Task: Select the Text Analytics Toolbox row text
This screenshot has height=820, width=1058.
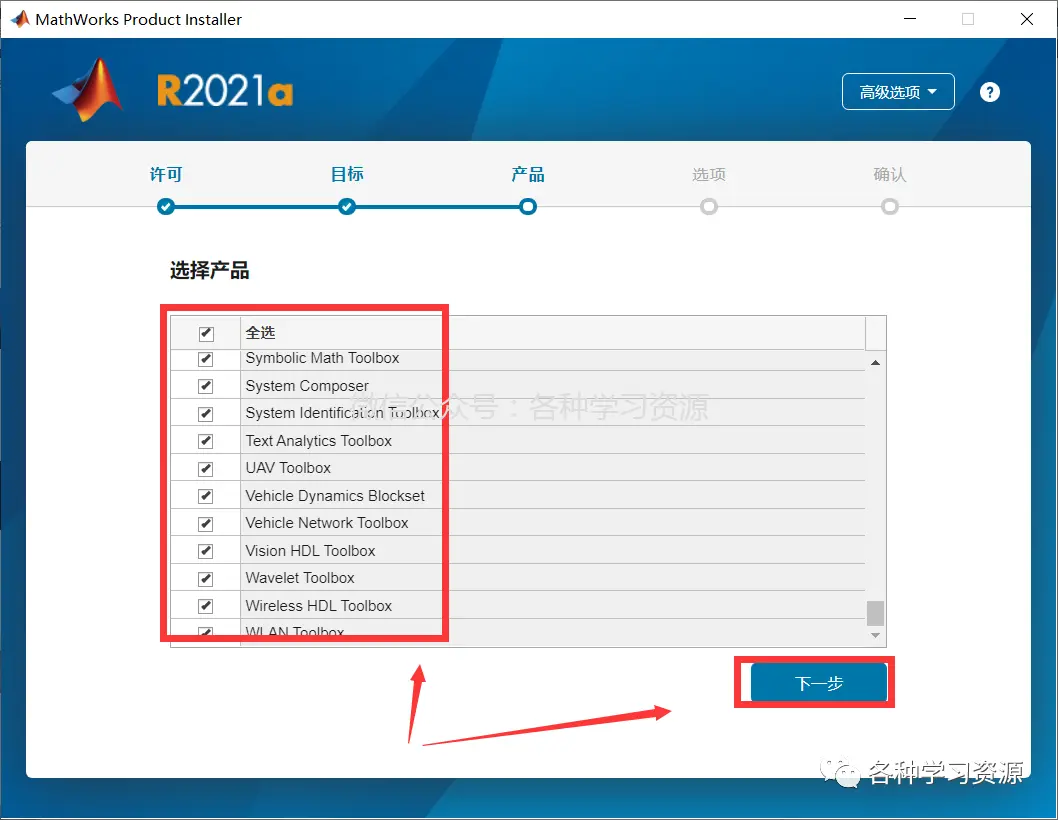Action: [x=318, y=441]
